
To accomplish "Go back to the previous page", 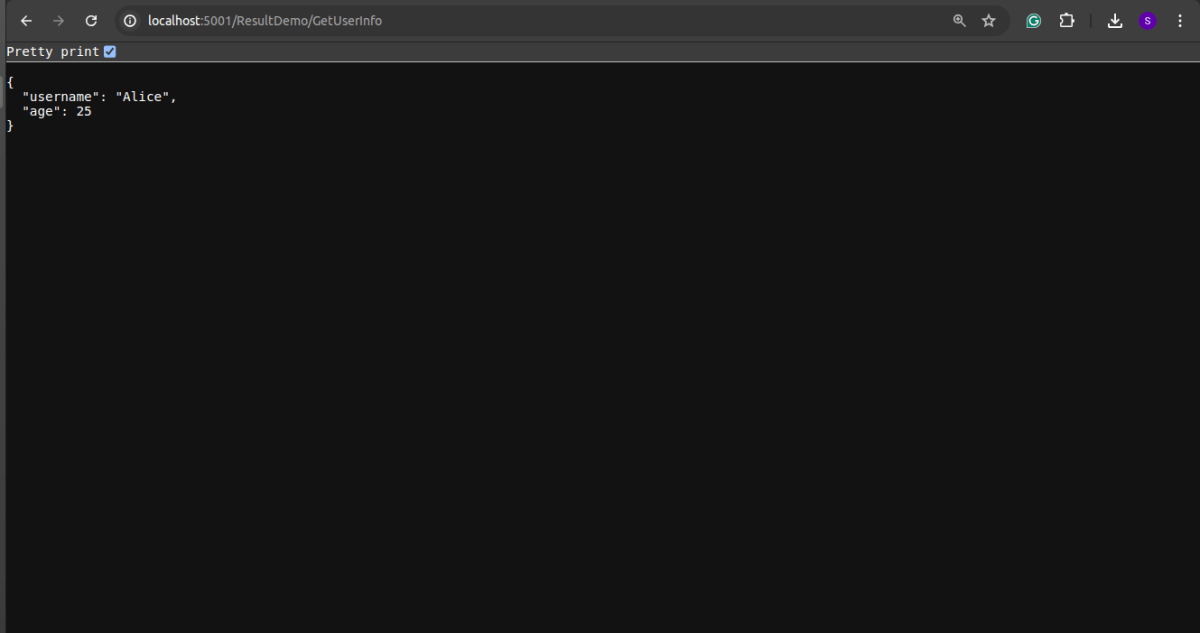I will tap(26, 20).
